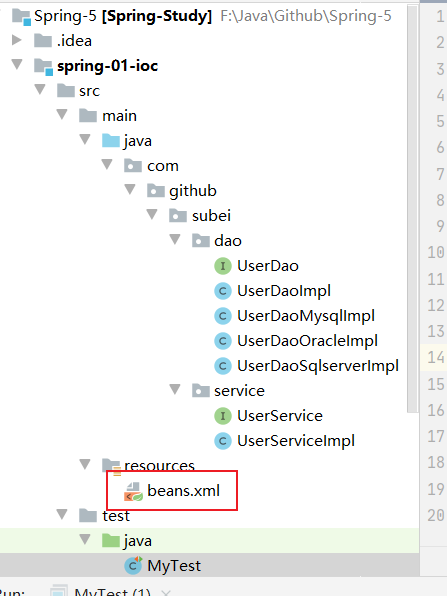Click the MyTest (1) run tab
The height and width of the screenshot is (596, 447).
click(113, 591)
